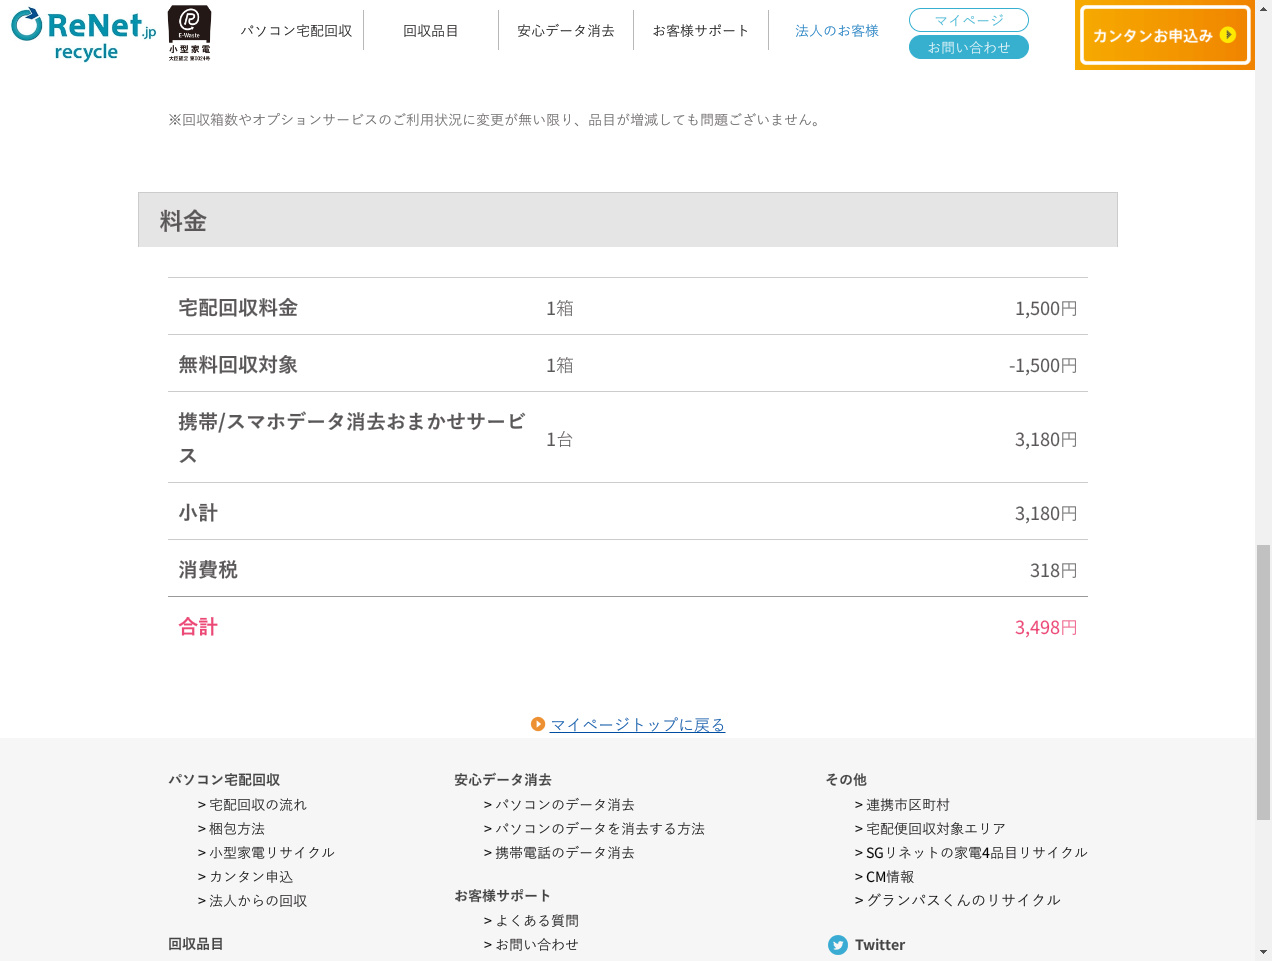Open the お客様サポート navigation menu
This screenshot has height=961, width=1272.
(x=700, y=31)
